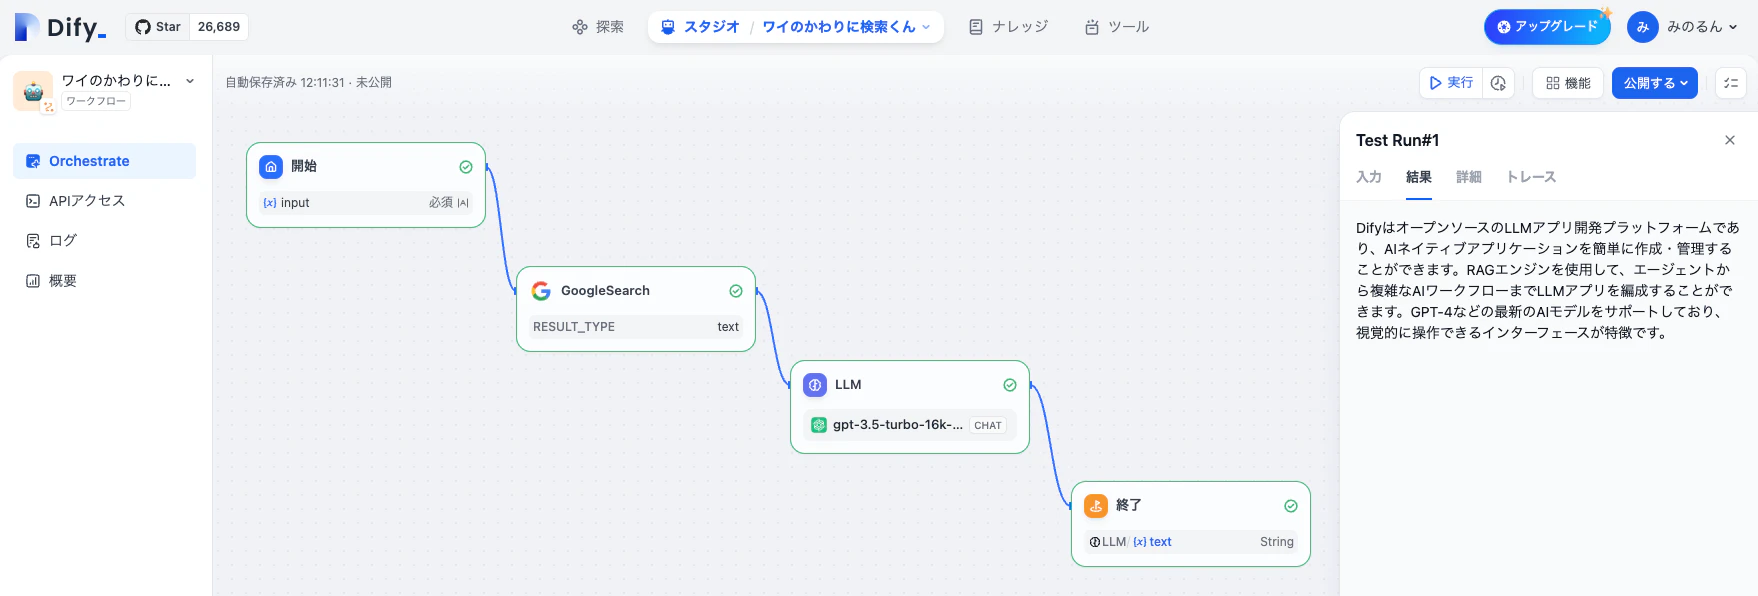This screenshot has width=1758, height=596.
Task: Expand the ワイのかわりに検索くん app dropdown
Action: click(846, 27)
